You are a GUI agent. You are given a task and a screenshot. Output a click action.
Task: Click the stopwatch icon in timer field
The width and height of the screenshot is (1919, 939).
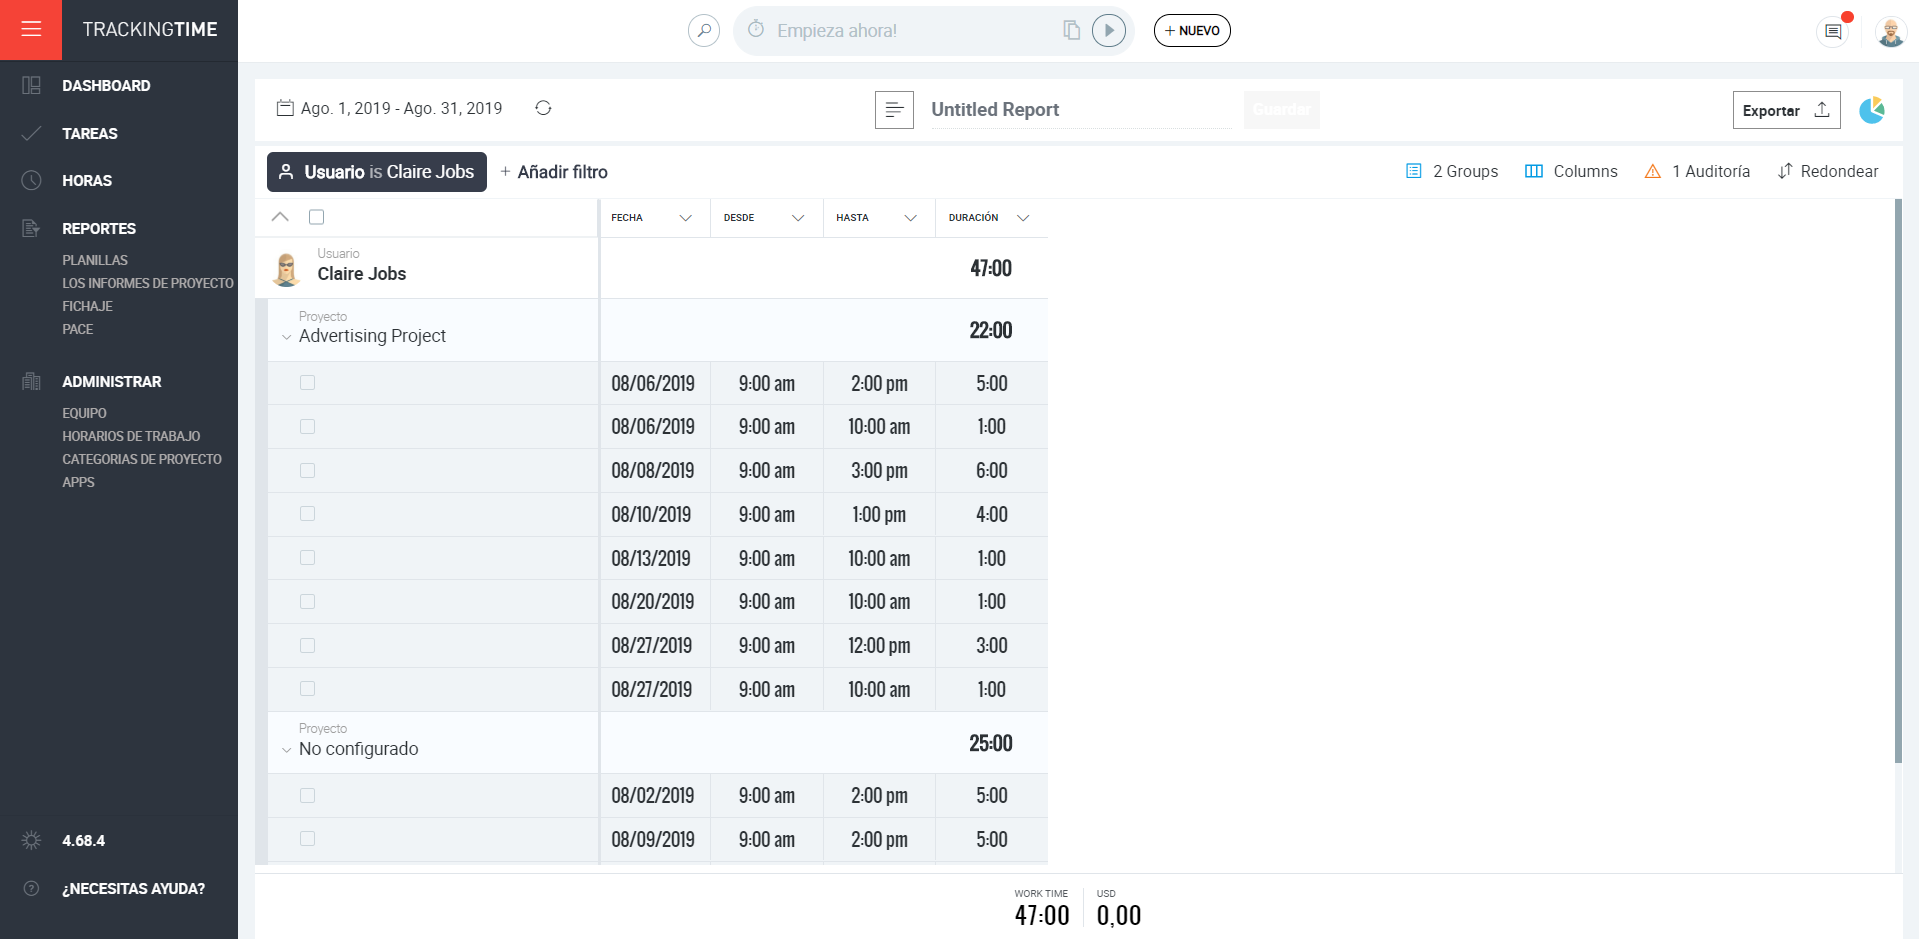click(x=756, y=29)
